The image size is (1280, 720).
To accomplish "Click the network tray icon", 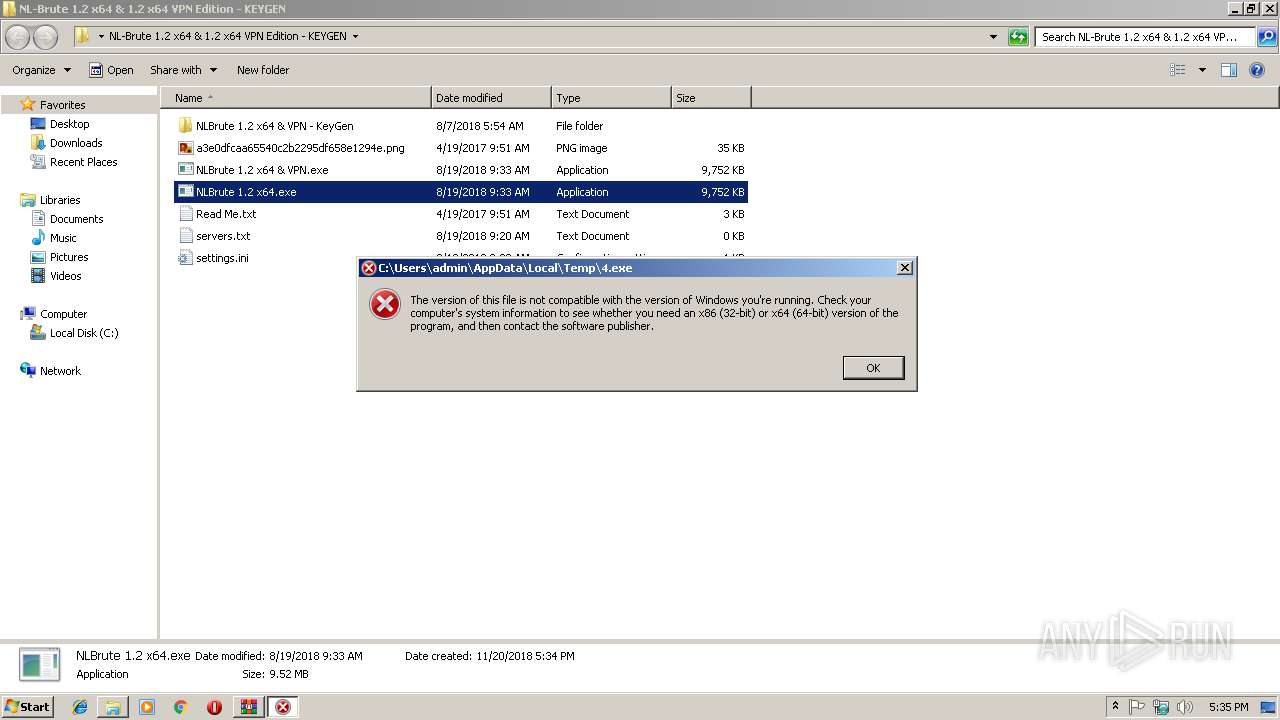I will point(1161,707).
